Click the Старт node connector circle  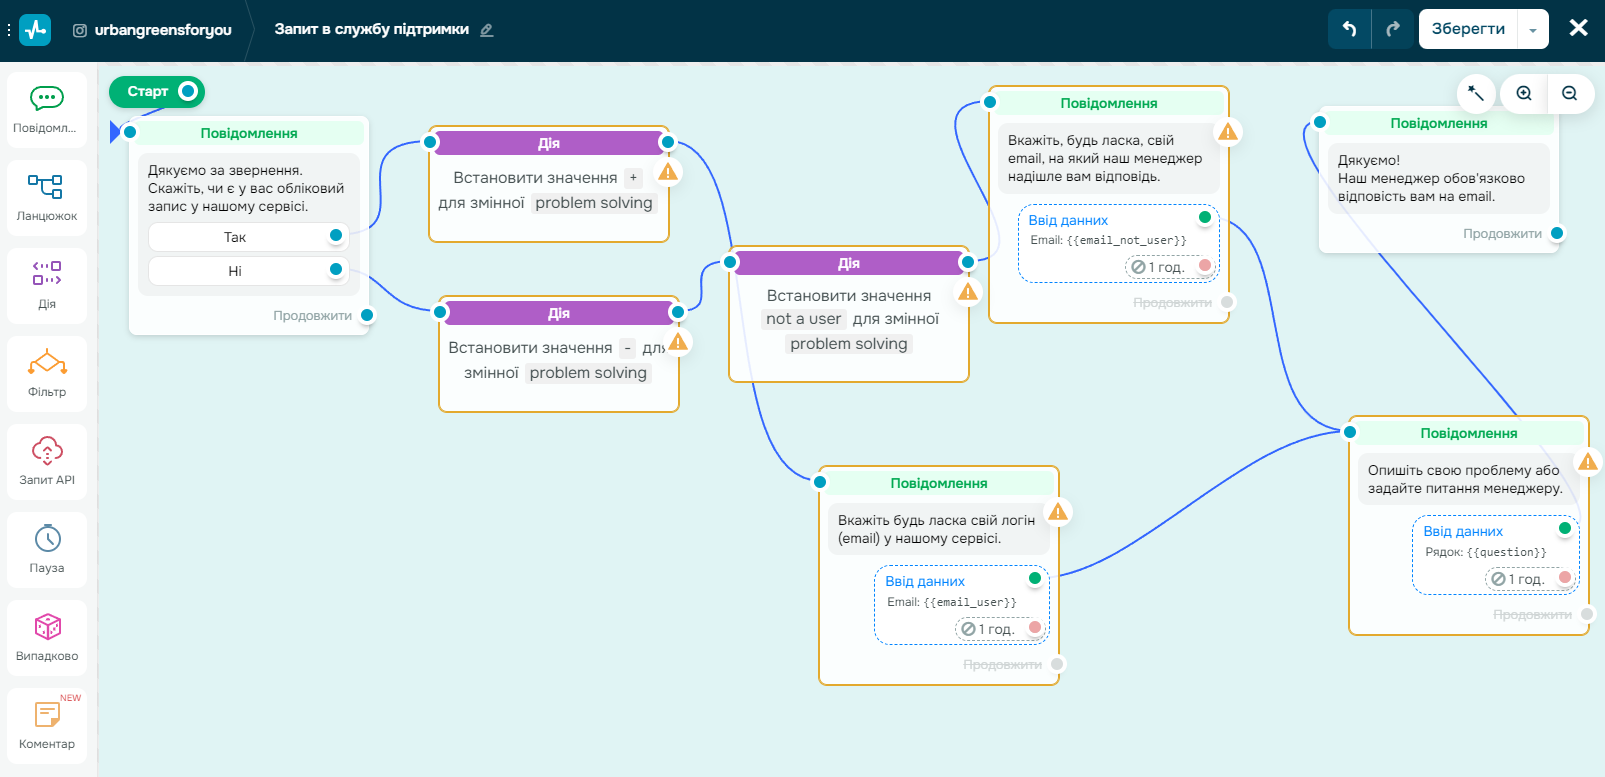[x=187, y=91]
